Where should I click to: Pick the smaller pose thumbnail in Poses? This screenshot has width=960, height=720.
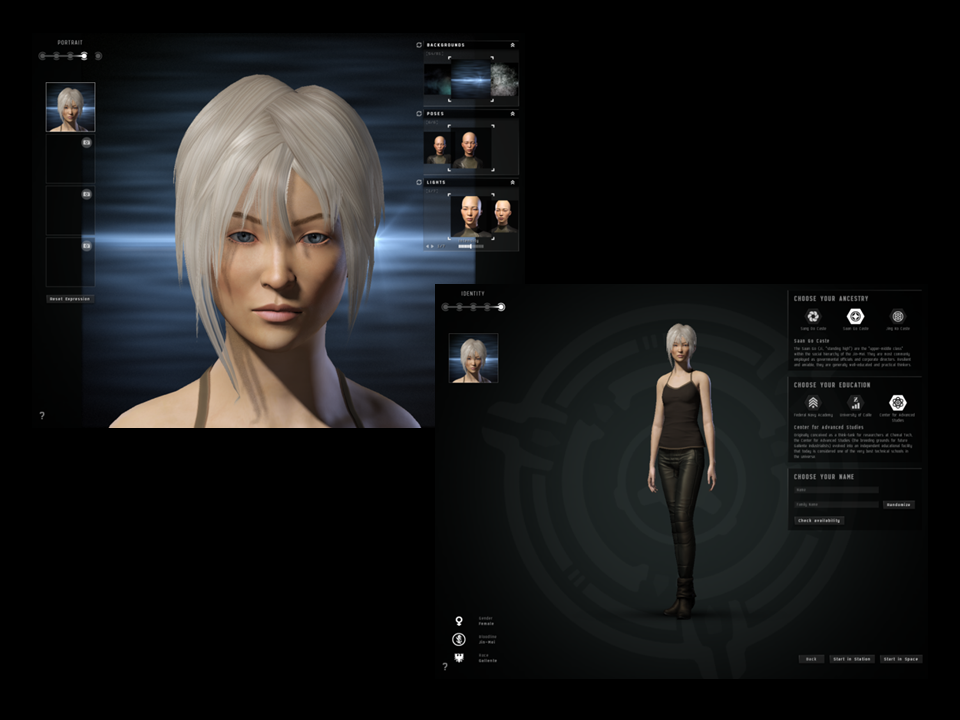coord(438,149)
